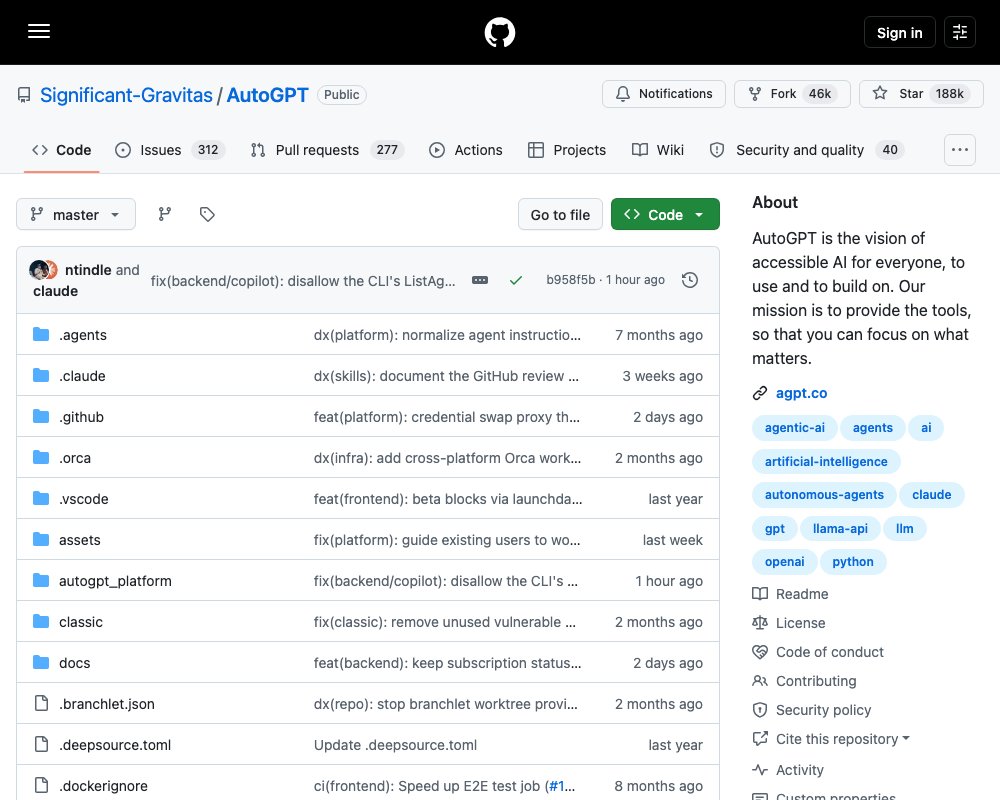
Task: Select the llm topic tag
Action: (904, 528)
